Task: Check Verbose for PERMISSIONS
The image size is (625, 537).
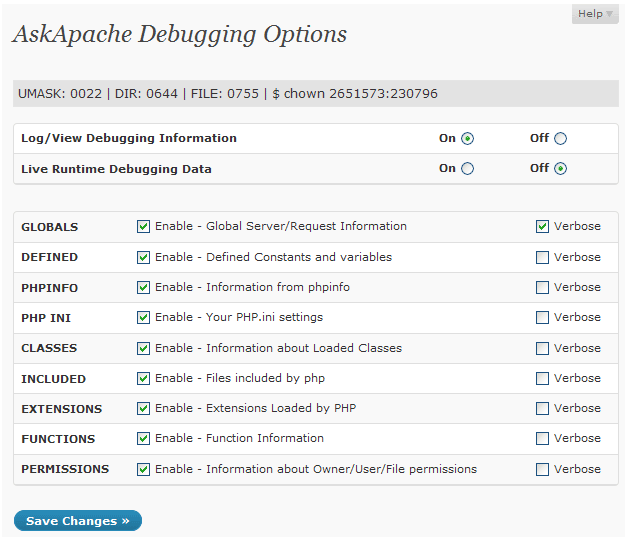Action: pos(542,469)
